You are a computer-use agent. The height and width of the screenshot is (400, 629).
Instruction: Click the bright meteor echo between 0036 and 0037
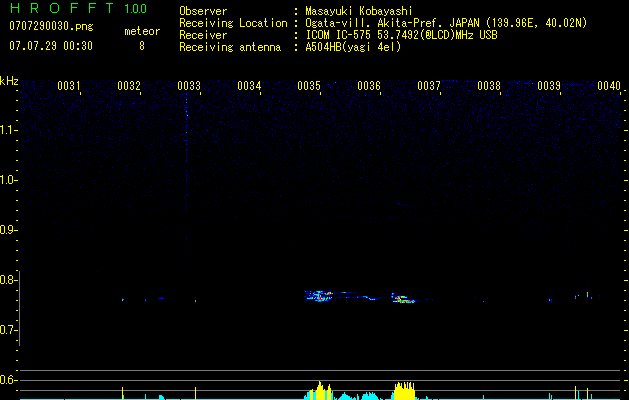click(404, 299)
